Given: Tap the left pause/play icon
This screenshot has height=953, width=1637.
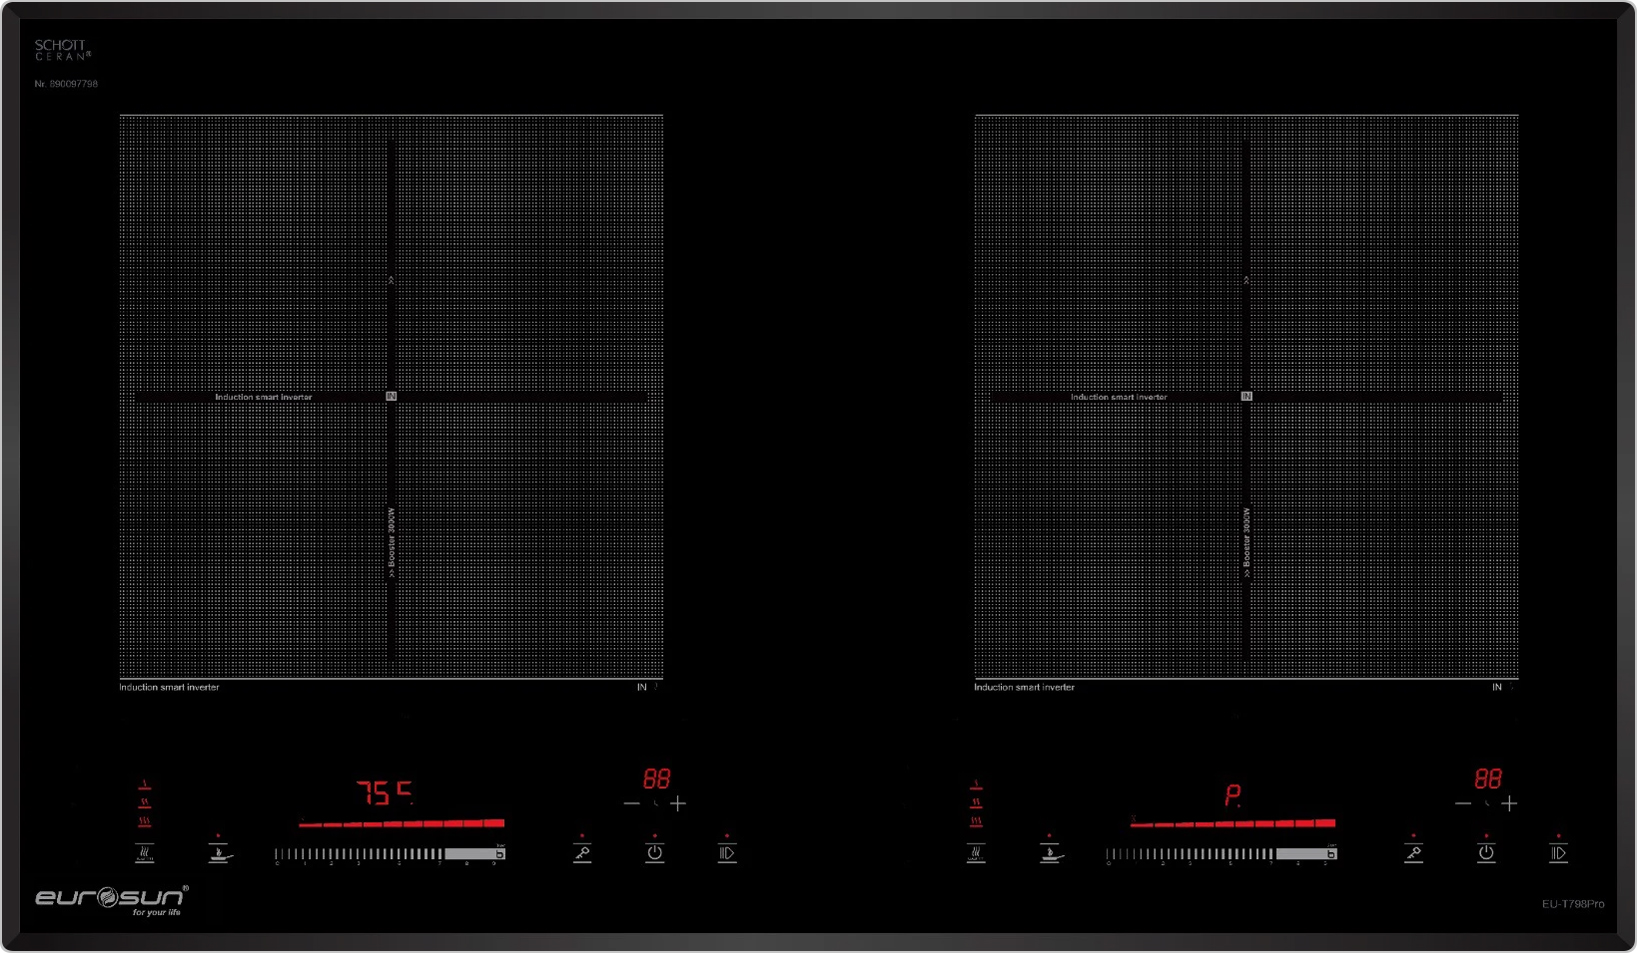Looking at the screenshot, I should tap(727, 853).
